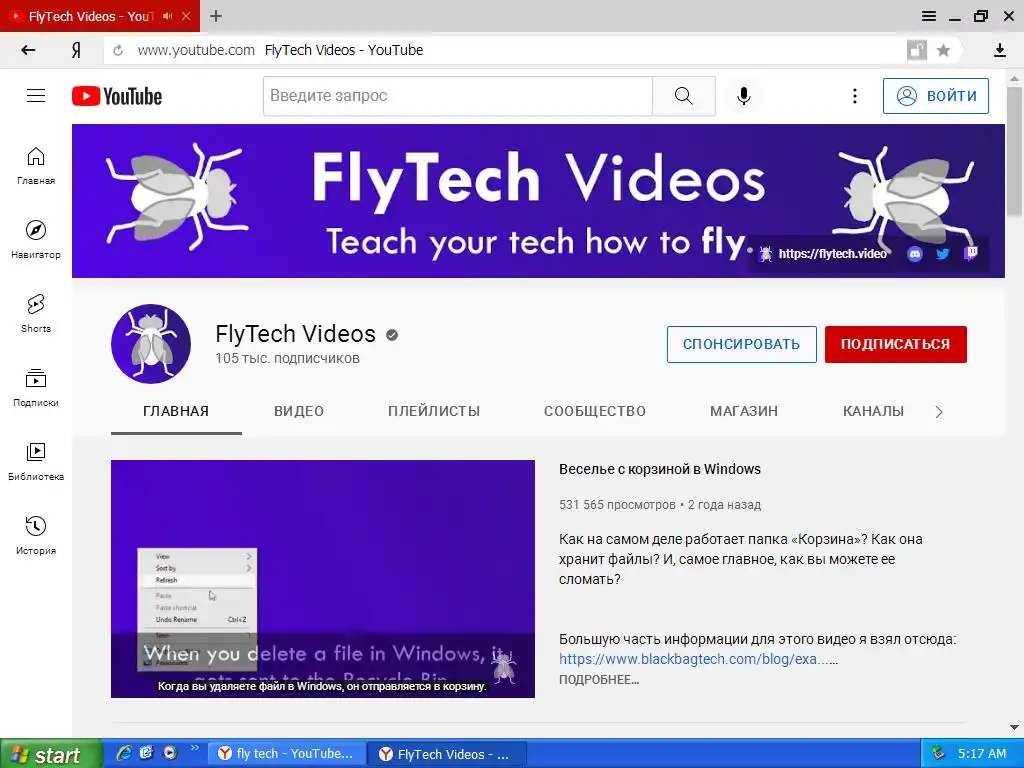
Task: Show more channel tabs with right chevron
Action: [939, 411]
